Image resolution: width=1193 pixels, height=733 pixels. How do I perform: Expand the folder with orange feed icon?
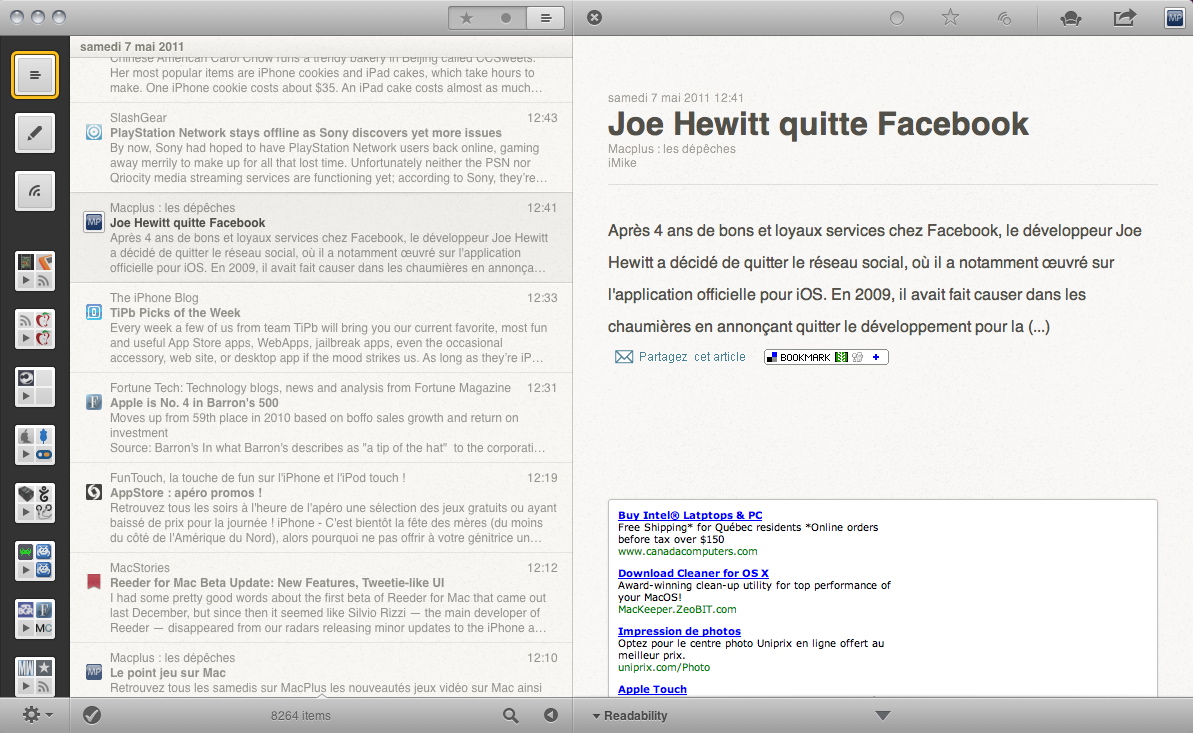pos(26,280)
